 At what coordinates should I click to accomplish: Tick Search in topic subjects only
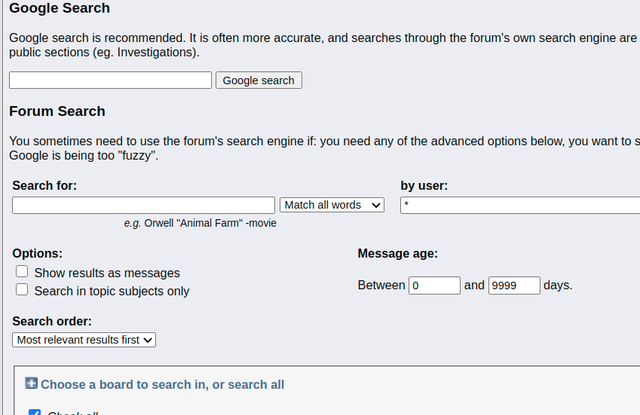click(22, 290)
